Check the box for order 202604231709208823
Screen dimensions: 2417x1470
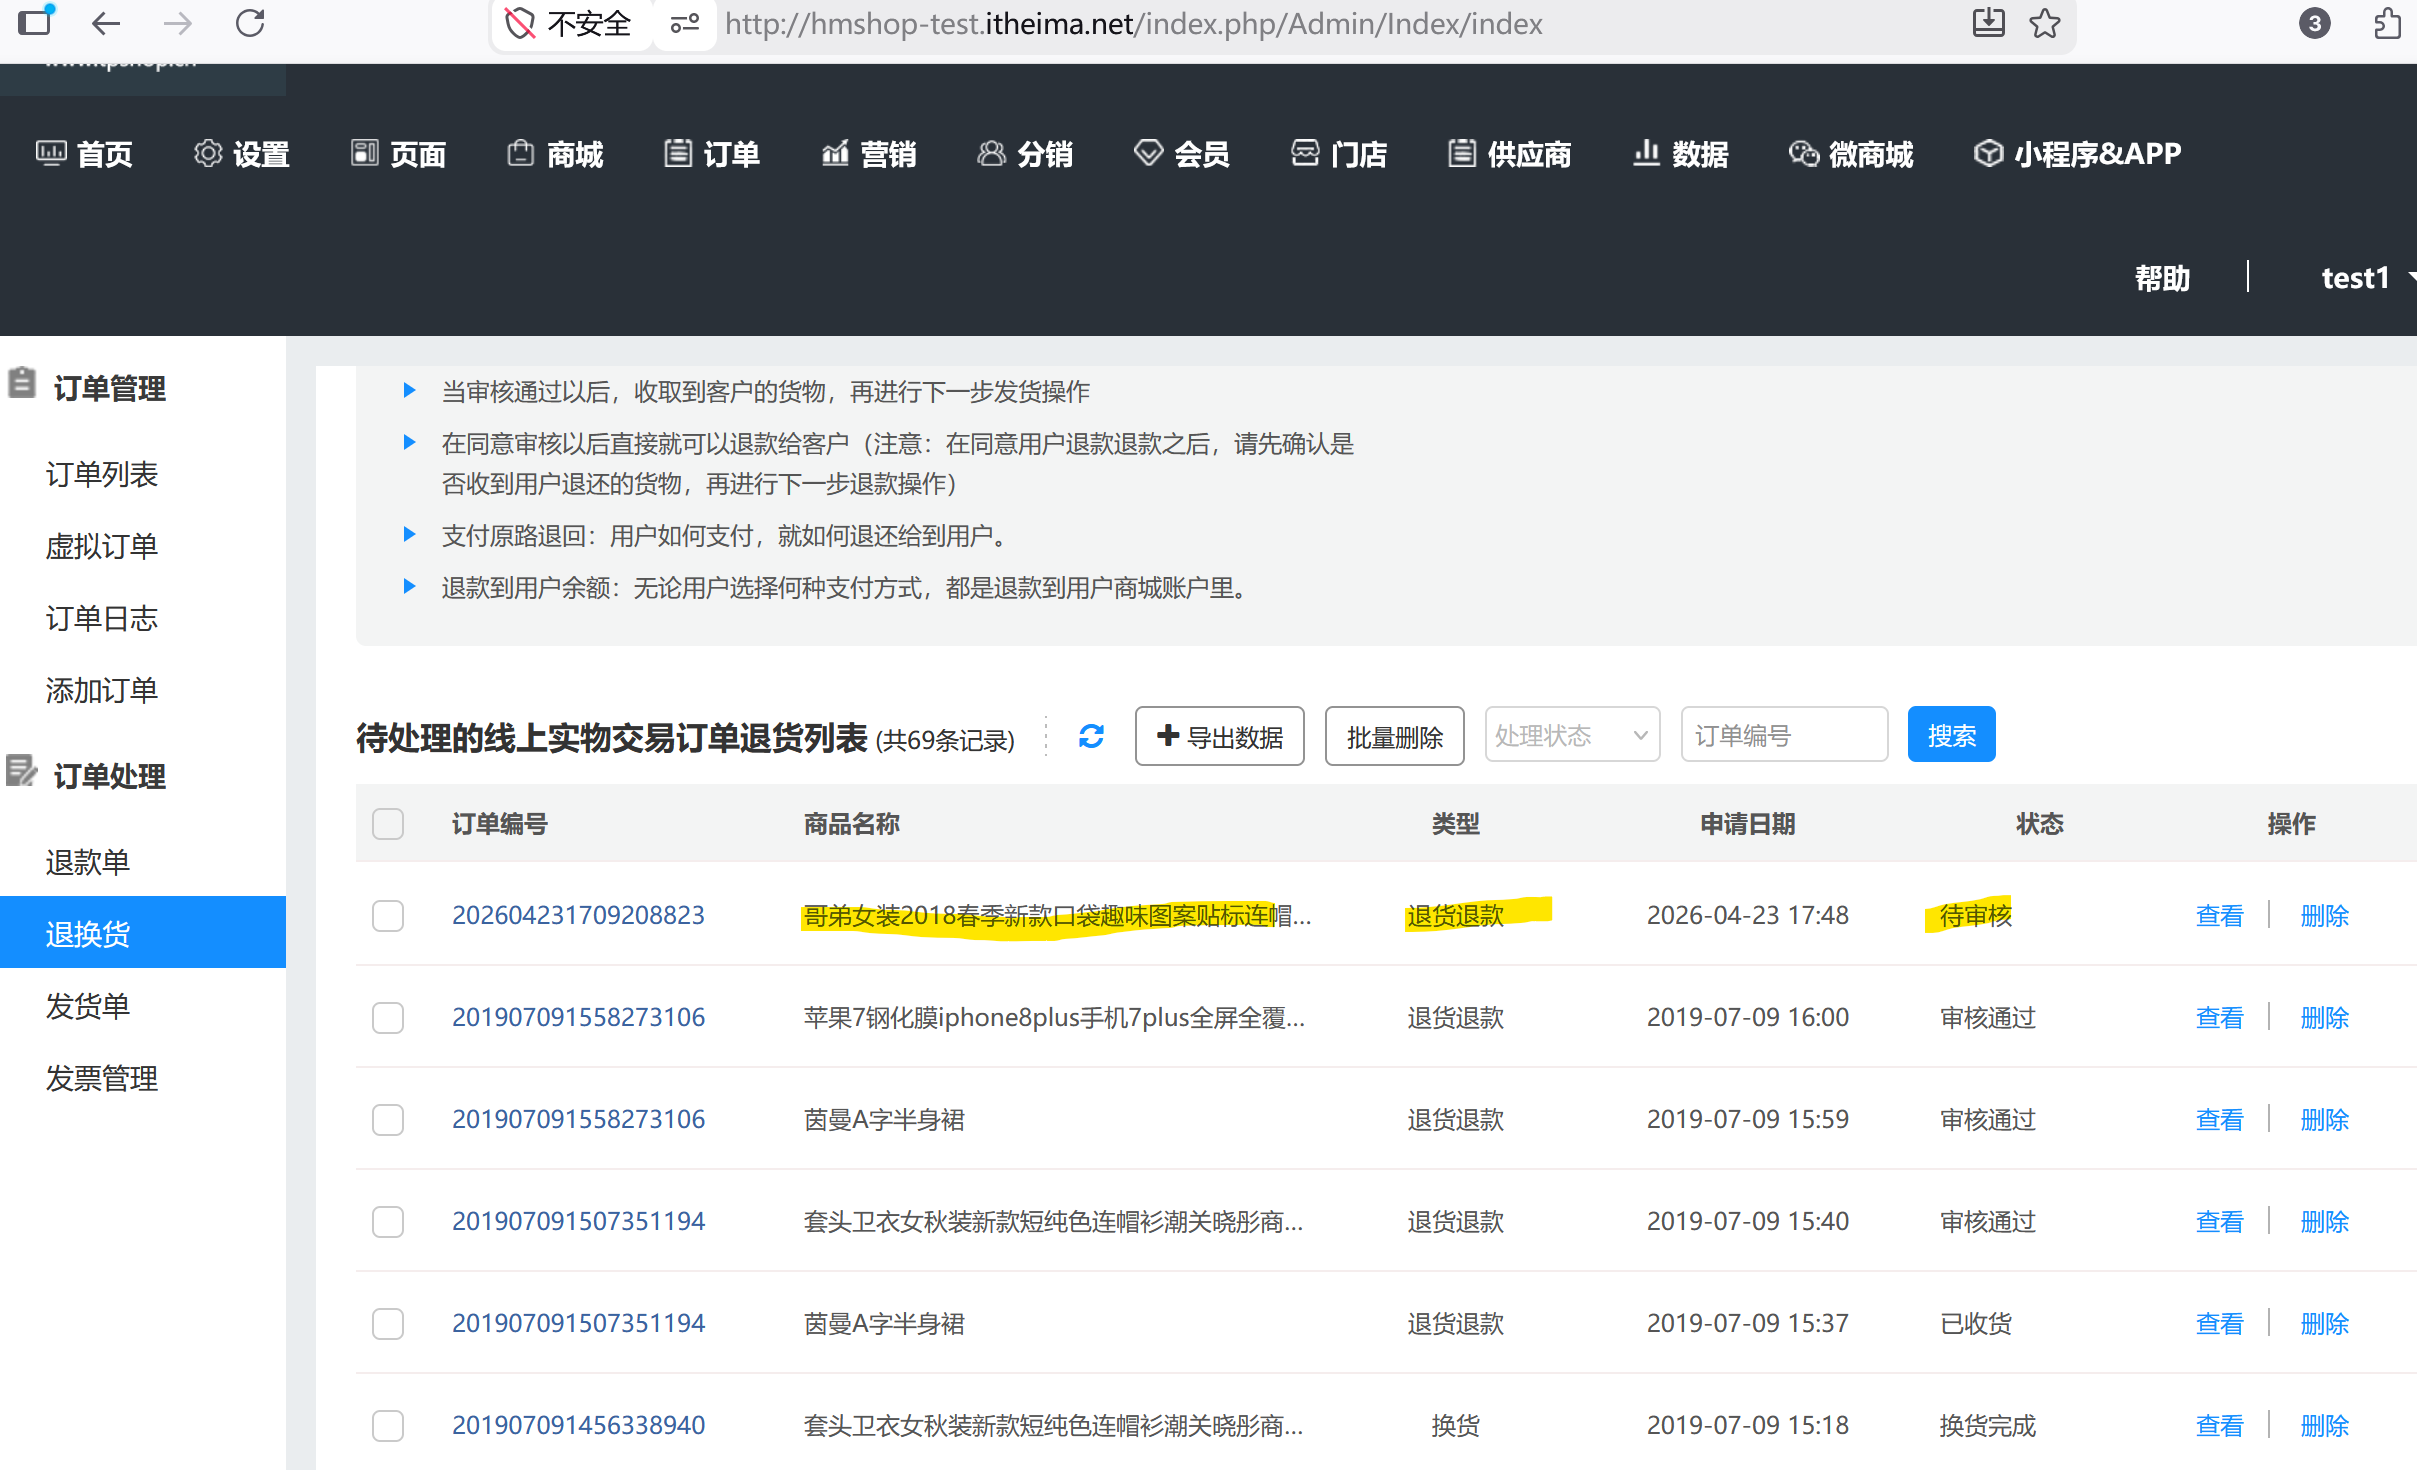point(388,916)
